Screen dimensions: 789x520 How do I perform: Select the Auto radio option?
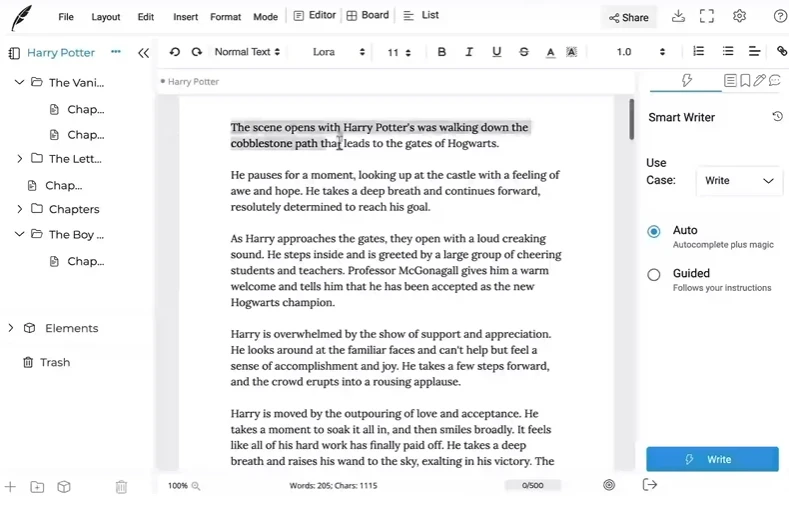click(x=654, y=231)
